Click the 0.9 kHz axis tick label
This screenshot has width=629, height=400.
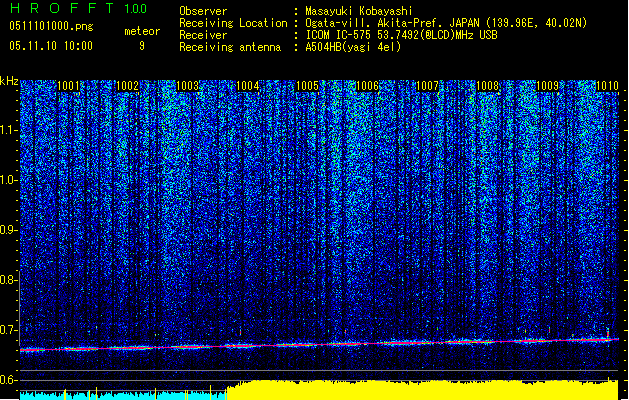coord(8,230)
